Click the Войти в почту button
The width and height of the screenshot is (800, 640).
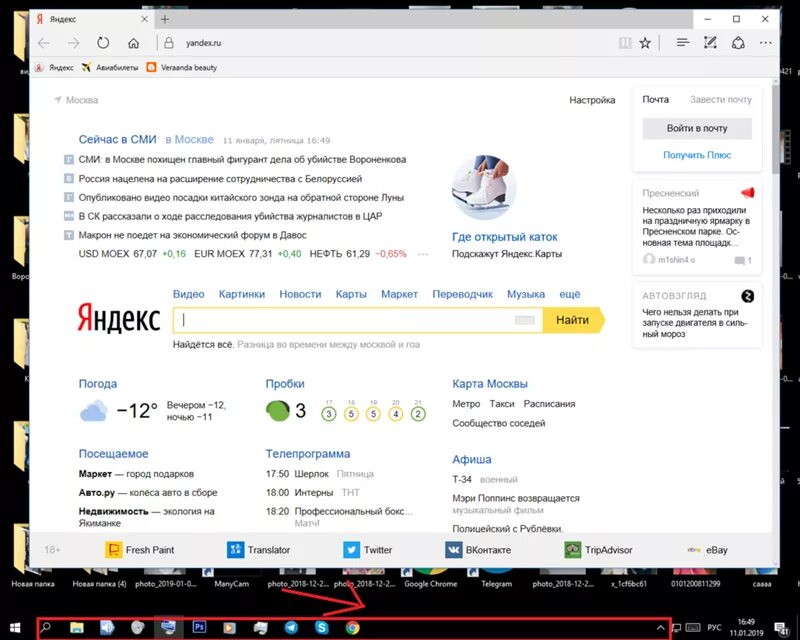[697, 129]
